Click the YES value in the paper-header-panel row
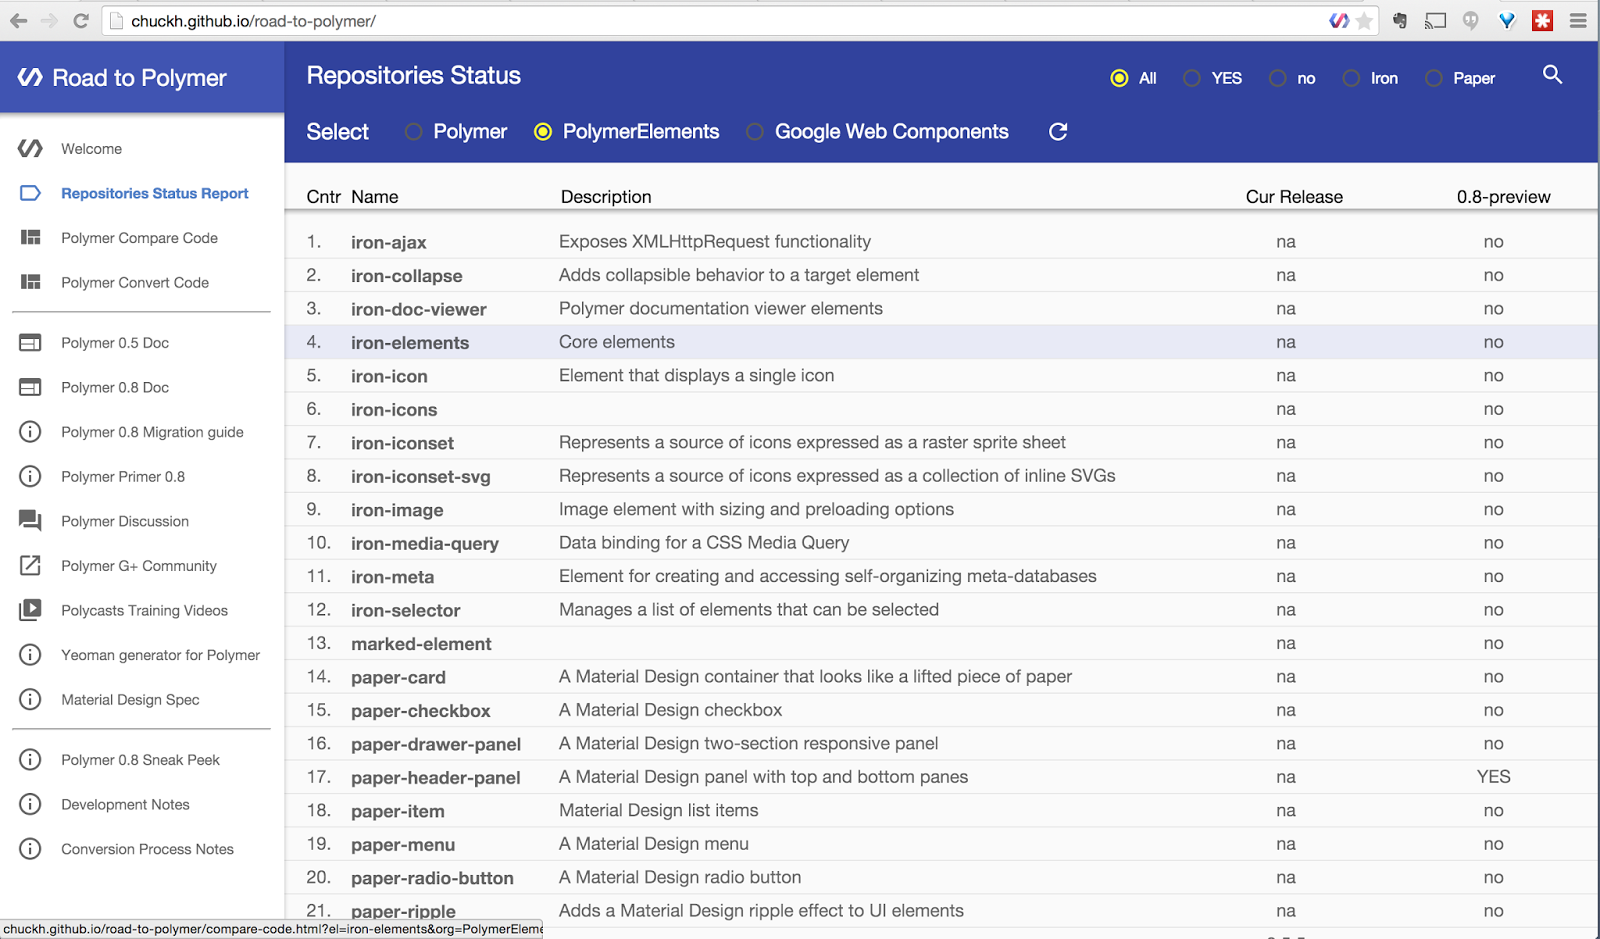 (1493, 777)
